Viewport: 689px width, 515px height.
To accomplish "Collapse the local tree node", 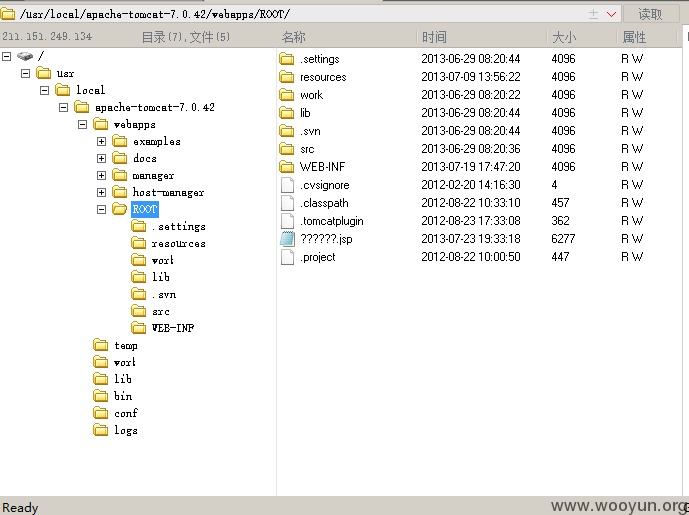I will point(44,90).
